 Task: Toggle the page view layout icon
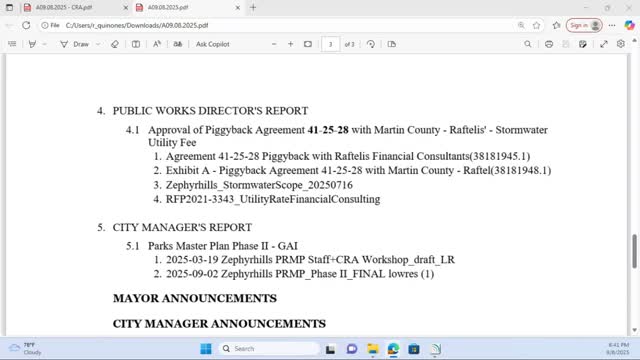136,44
